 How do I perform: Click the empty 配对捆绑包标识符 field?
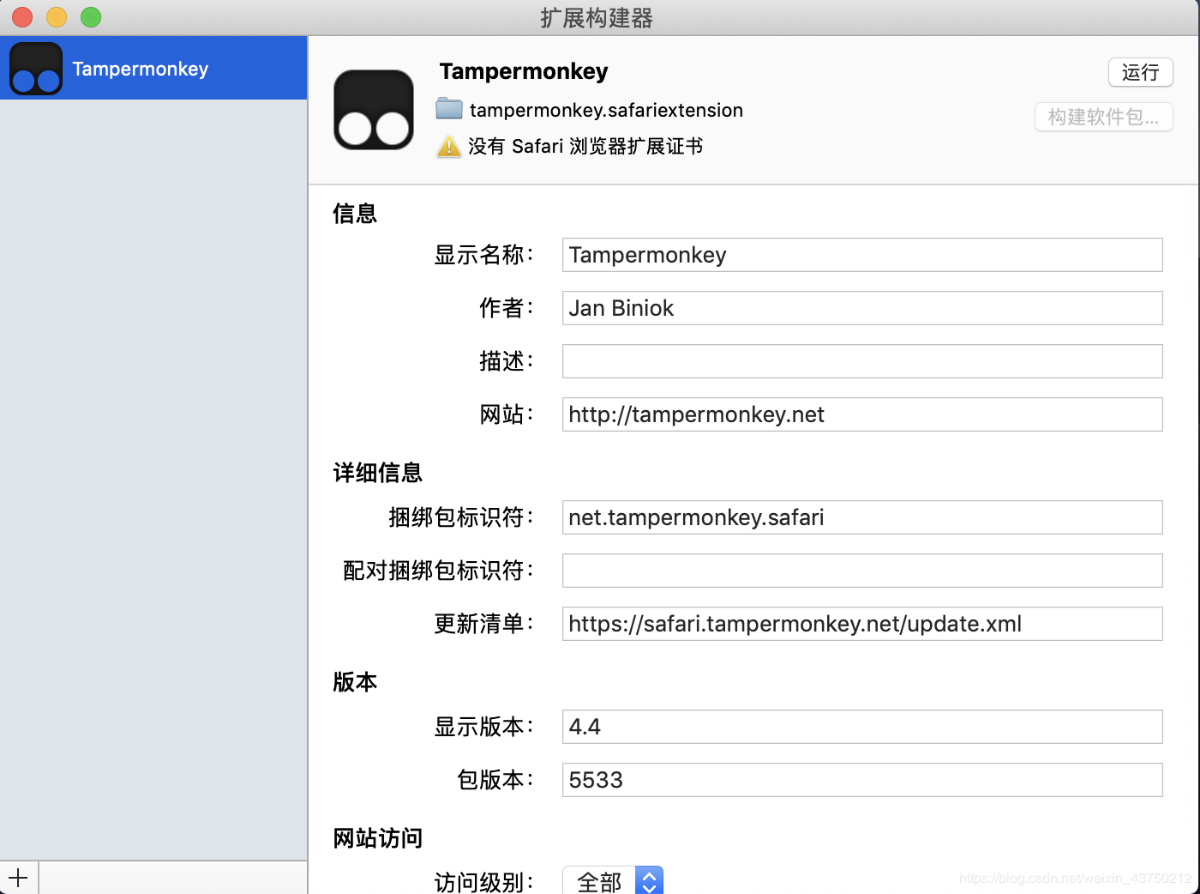tap(862, 570)
